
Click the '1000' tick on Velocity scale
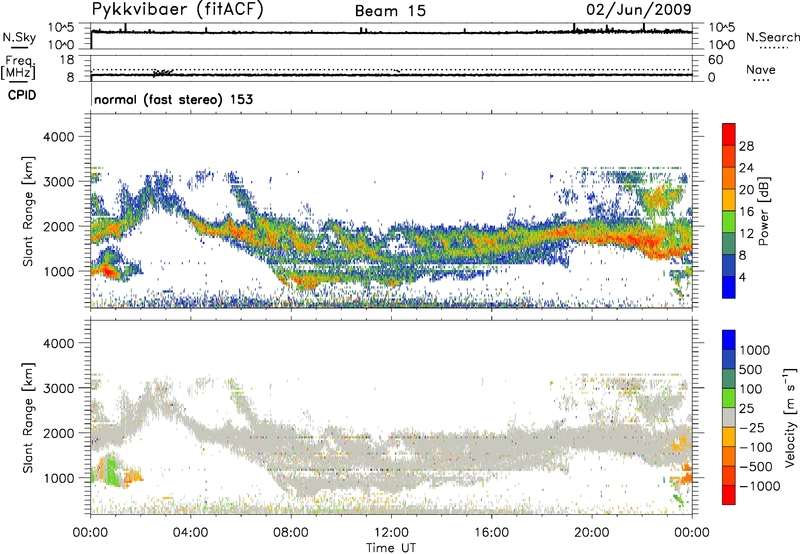click(754, 350)
